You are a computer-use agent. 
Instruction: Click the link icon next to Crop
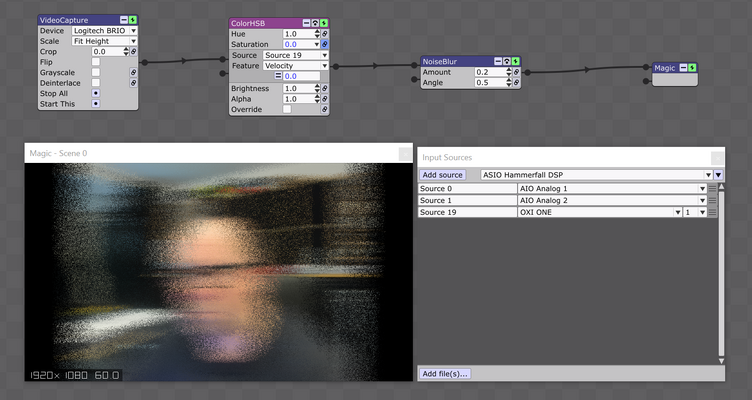pos(134,51)
